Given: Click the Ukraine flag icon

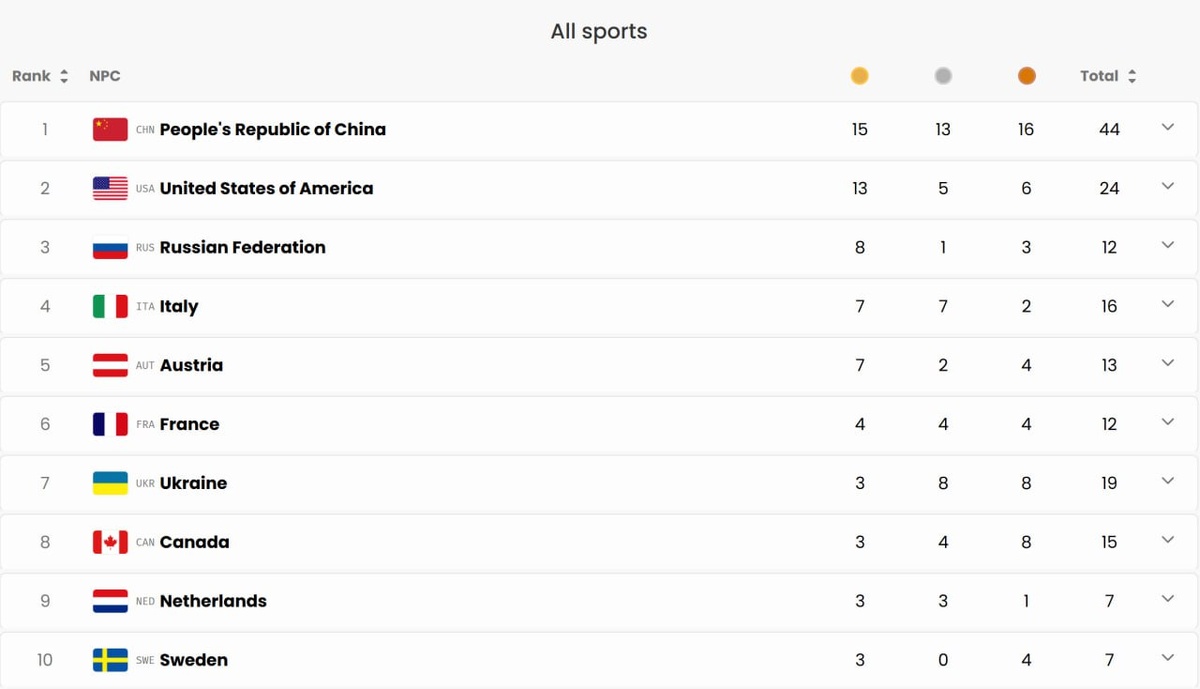Looking at the screenshot, I should pos(110,483).
